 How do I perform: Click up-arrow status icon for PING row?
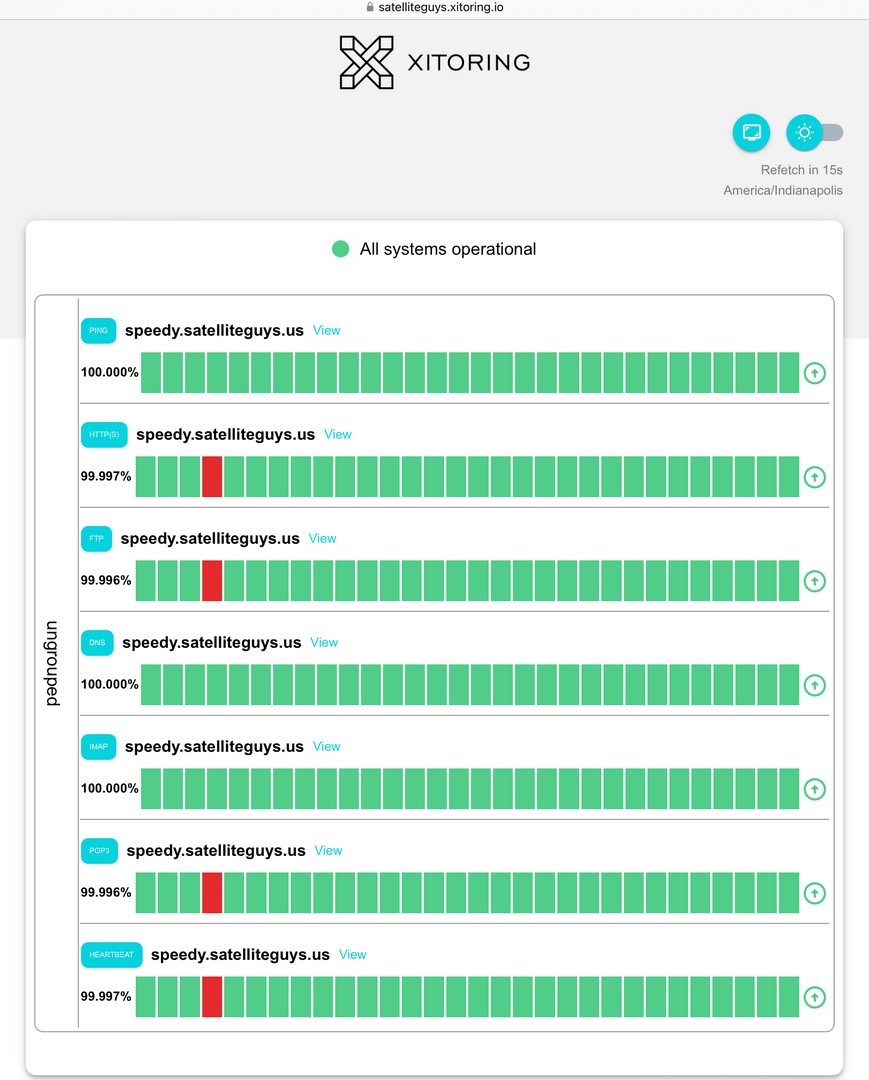(x=815, y=373)
